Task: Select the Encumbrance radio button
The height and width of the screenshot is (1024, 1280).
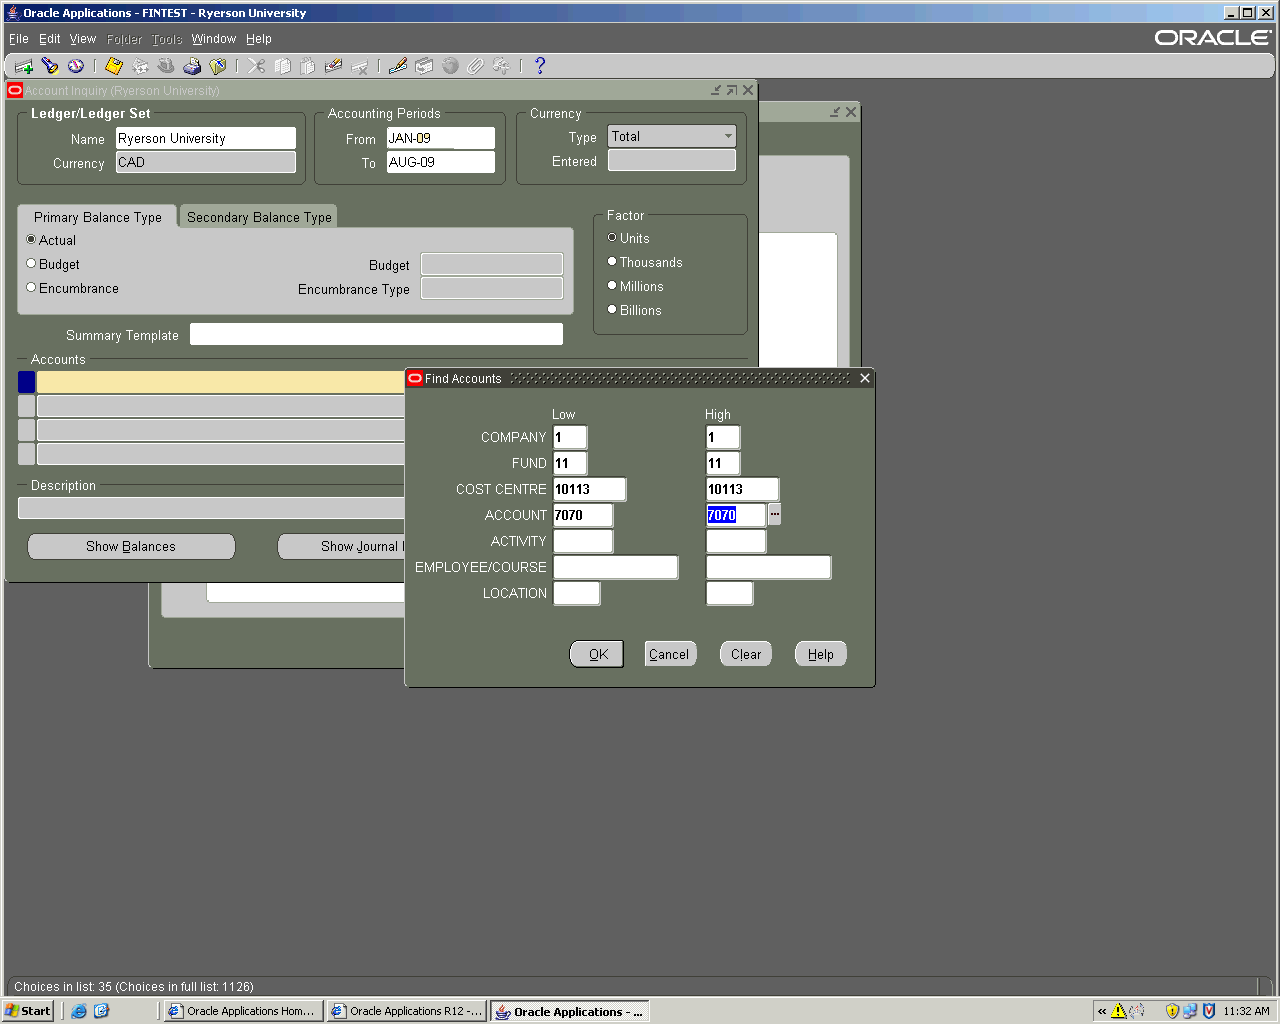Action: [31, 288]
